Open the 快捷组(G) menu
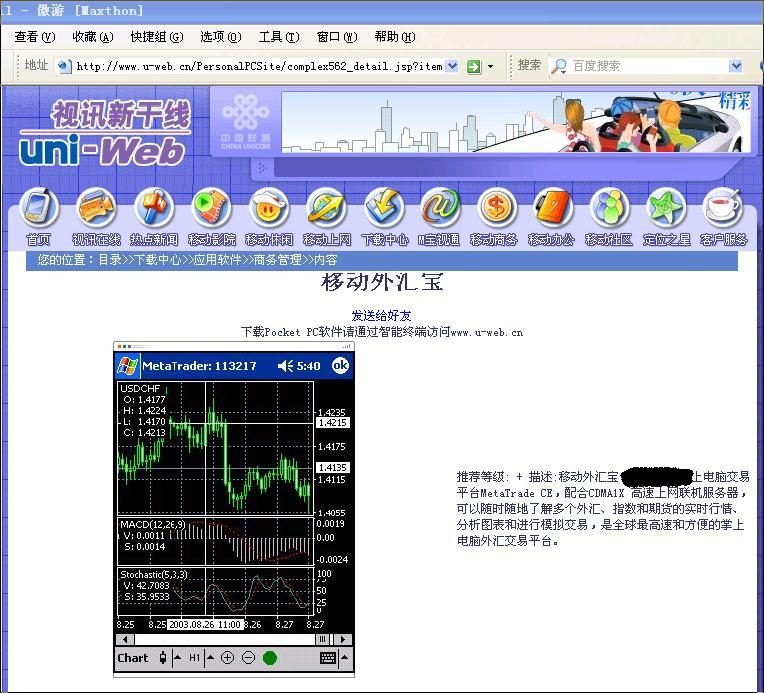The width and height of the screenshot is (764, 693). point(156,37)
